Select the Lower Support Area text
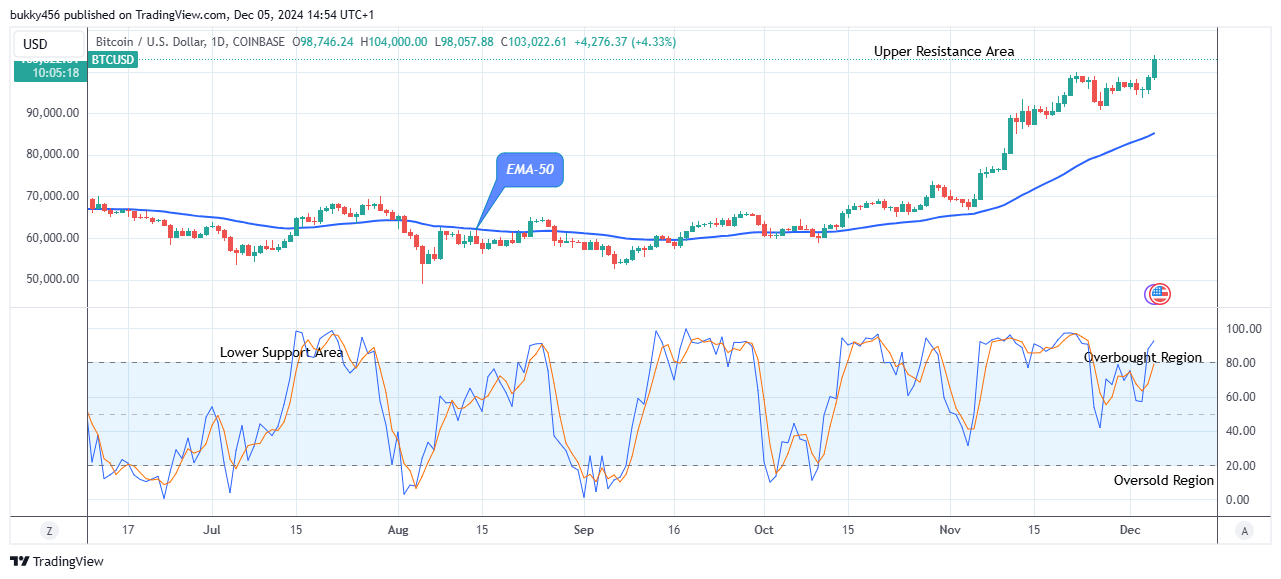Screen dimensions: 1281x579 point(282,353)
